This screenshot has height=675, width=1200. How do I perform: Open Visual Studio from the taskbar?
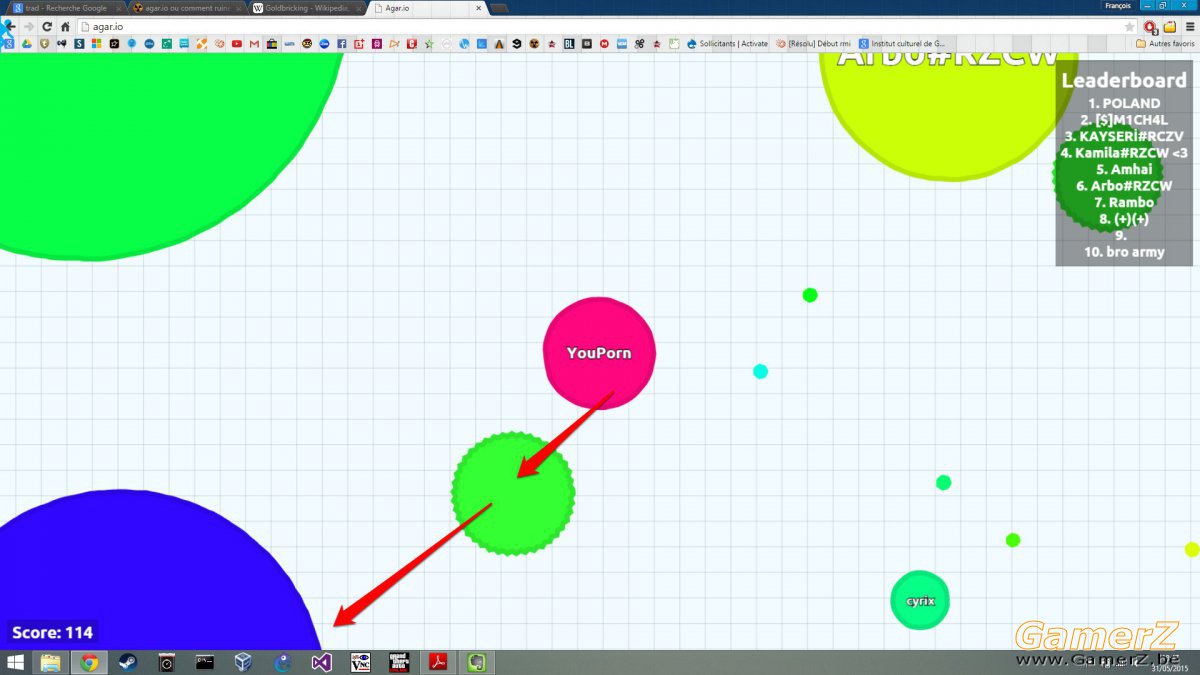[x=321, y=662]
